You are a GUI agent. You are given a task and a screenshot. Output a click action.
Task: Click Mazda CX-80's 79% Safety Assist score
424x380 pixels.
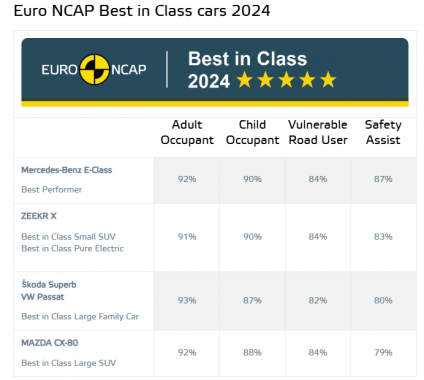point(383,352)
